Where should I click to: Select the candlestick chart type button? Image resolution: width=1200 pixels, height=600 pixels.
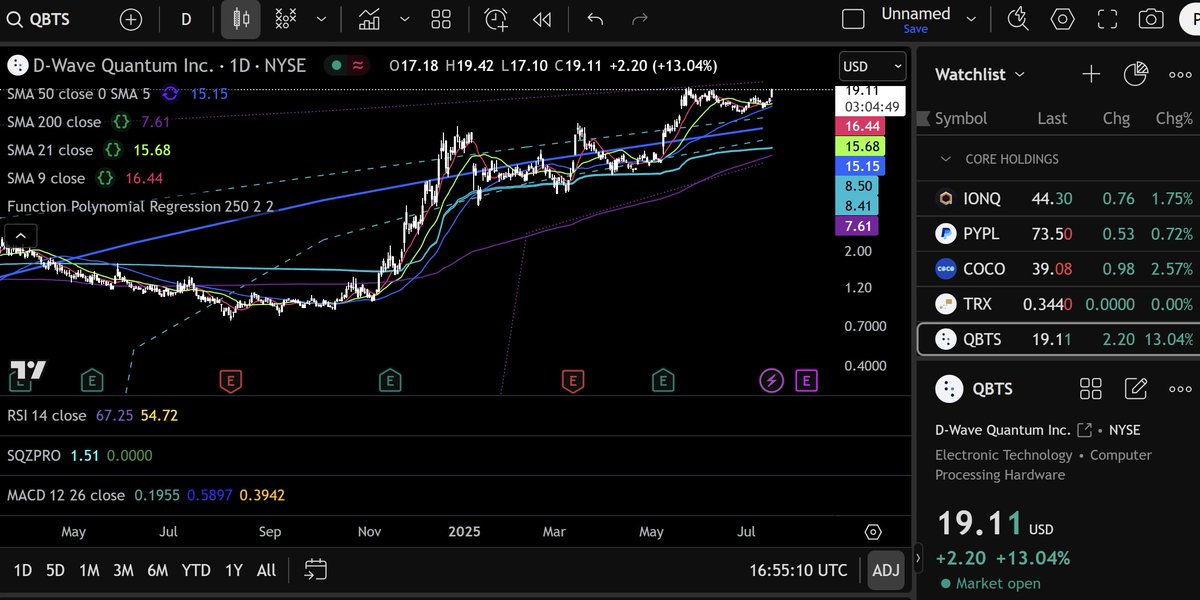click(240, 19)
